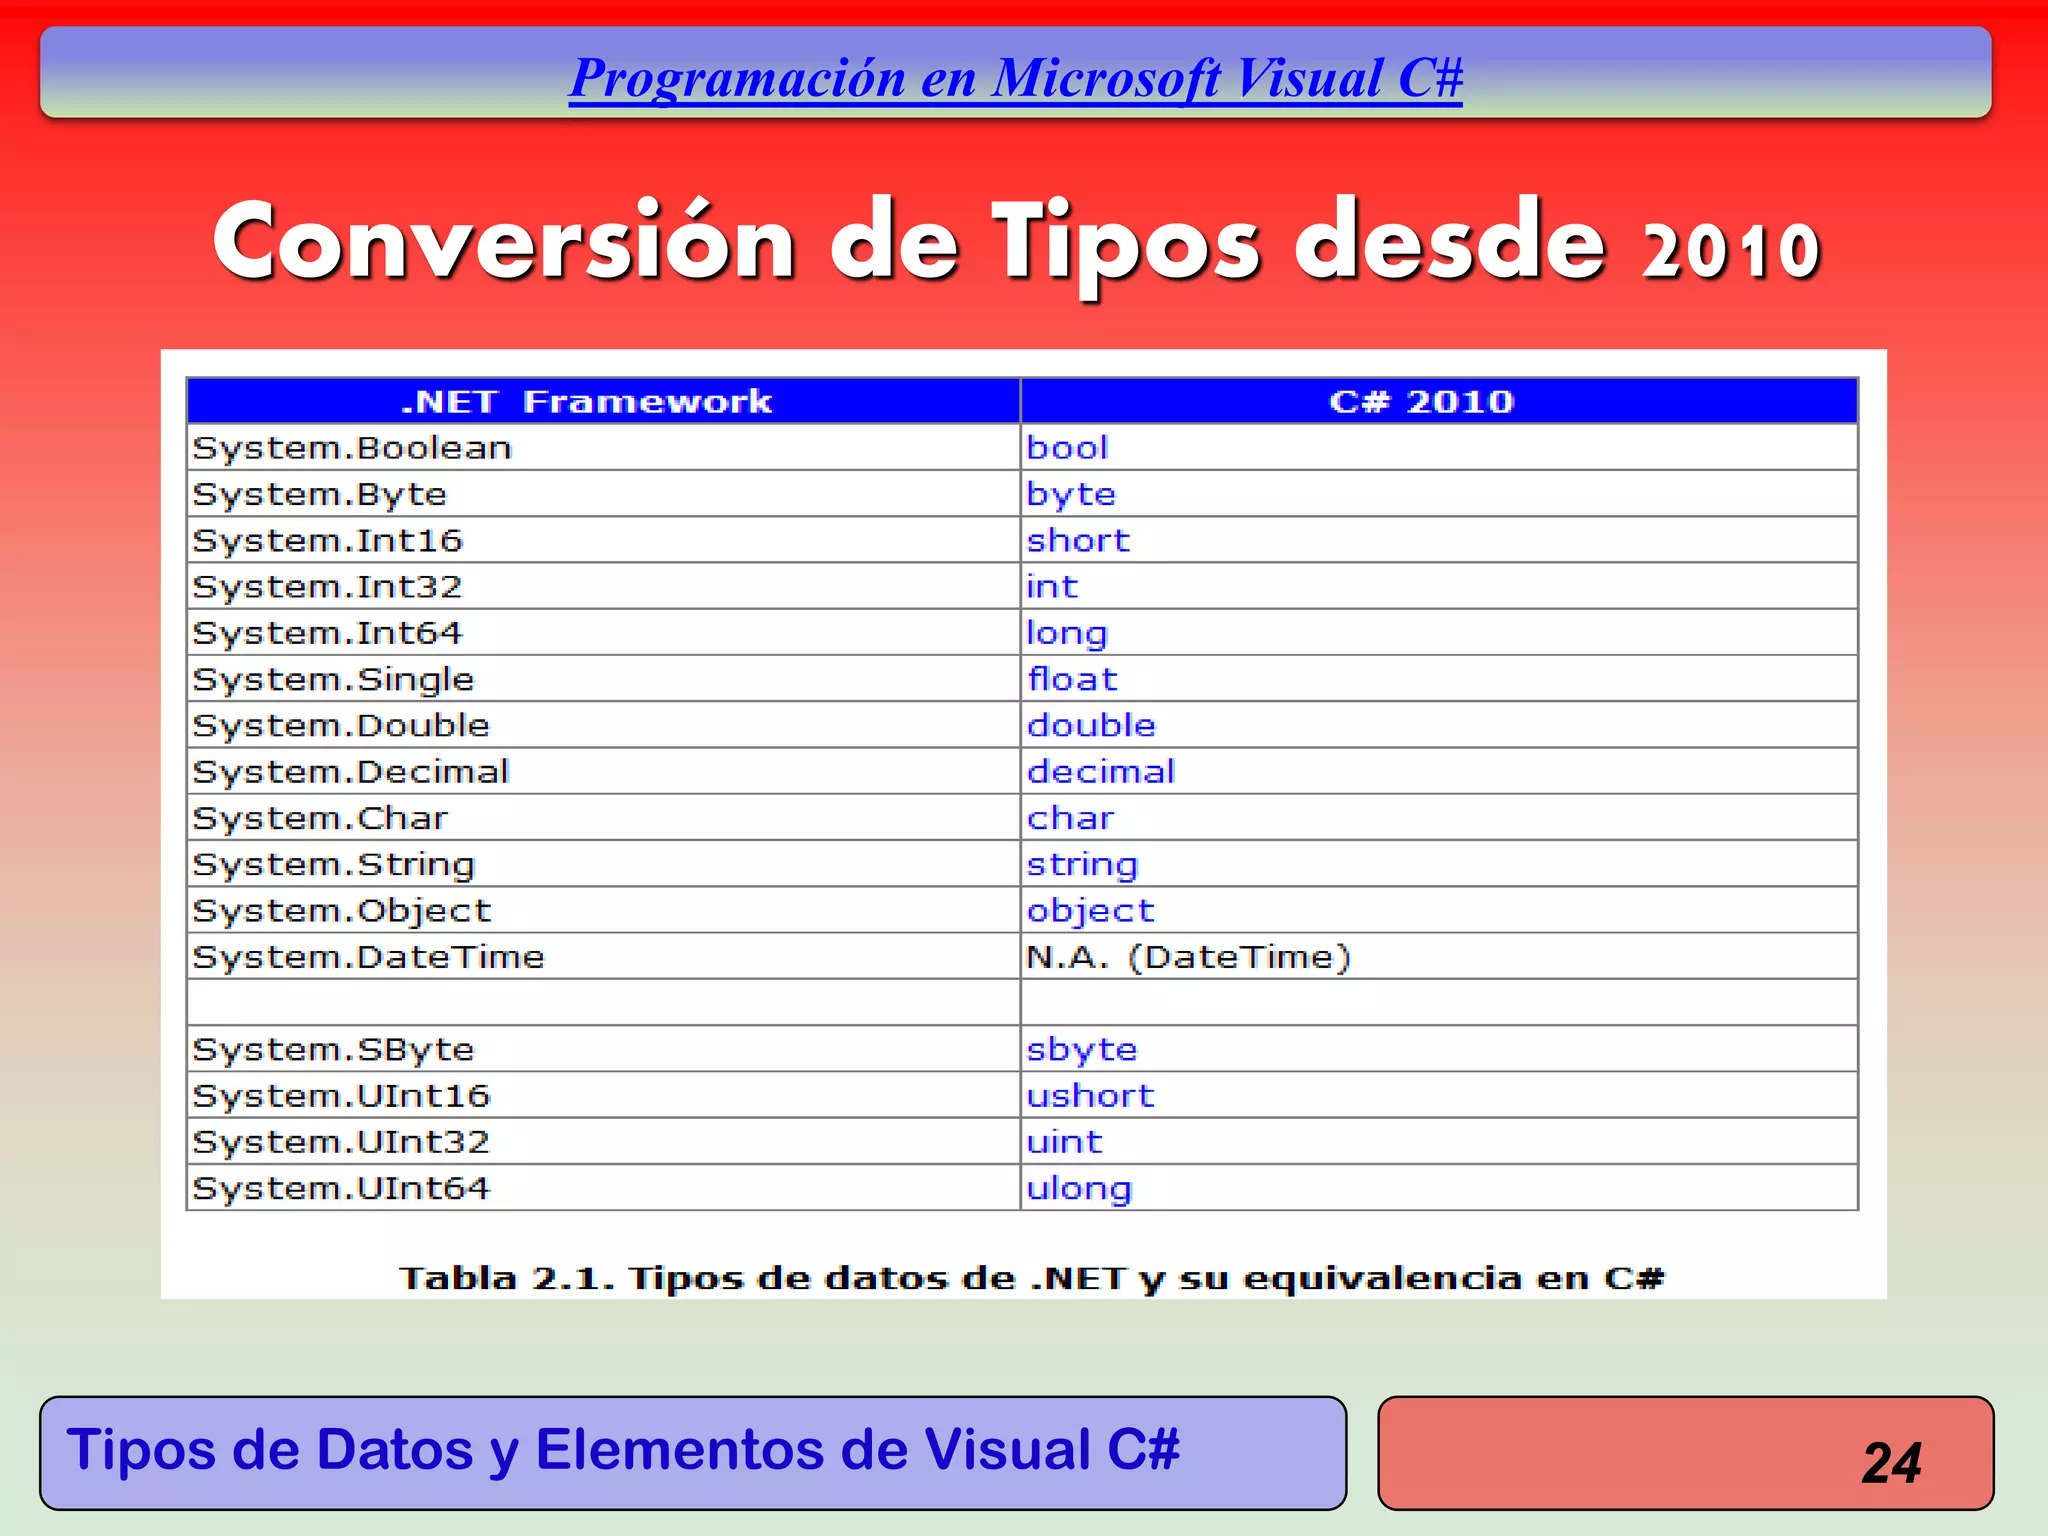Click the System.Boolean cell
Image resolution: width=2048 pixels, height=1536 pixels.
coord(603,447)
